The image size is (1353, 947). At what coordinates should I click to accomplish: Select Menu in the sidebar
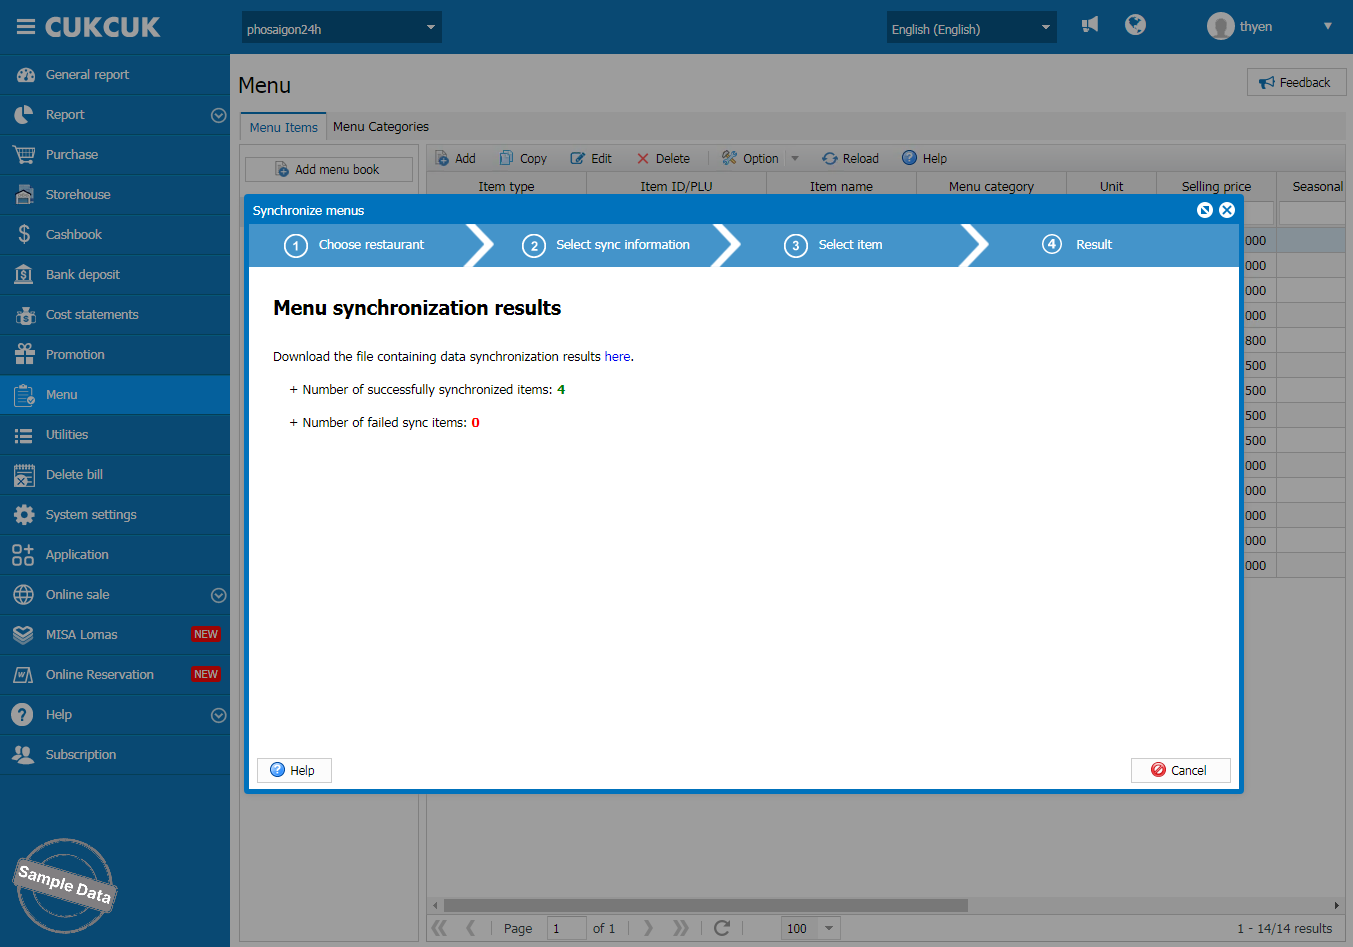click(115, 395)
